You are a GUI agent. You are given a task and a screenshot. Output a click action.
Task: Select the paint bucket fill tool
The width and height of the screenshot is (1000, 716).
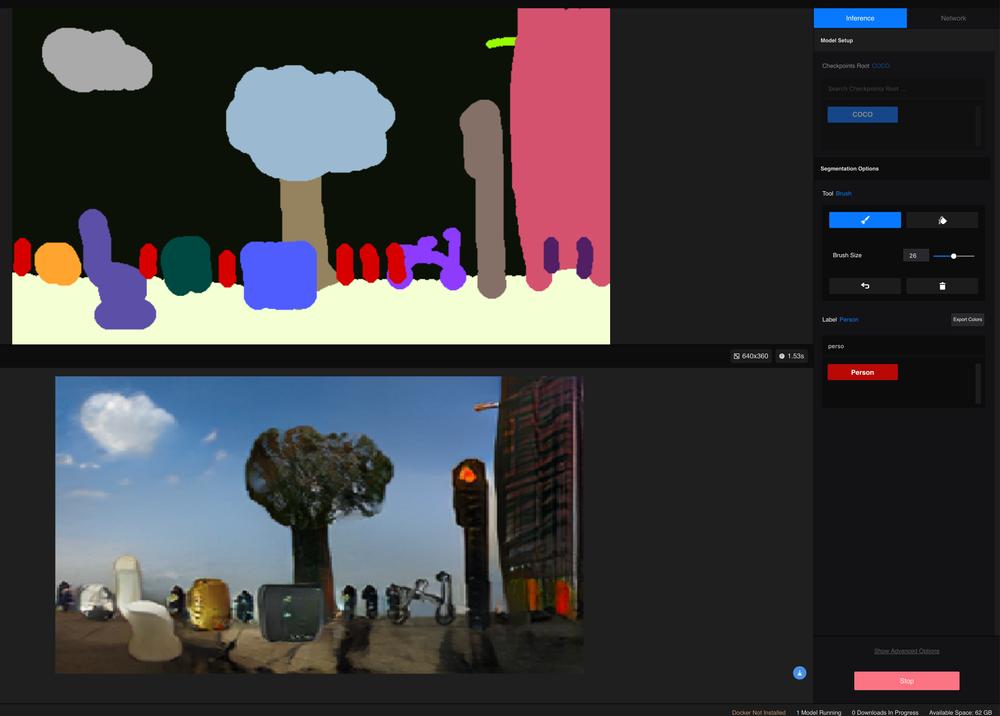pyautogui.click(x=942, y=220)
